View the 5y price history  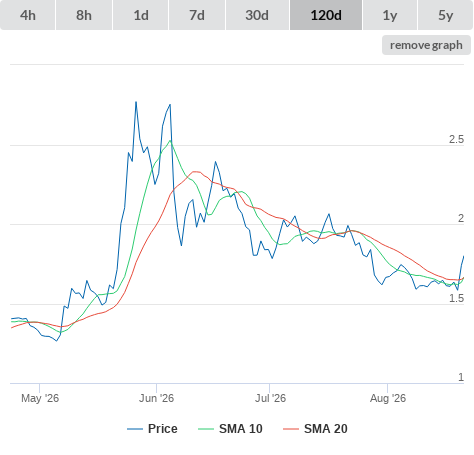(446, 15)
